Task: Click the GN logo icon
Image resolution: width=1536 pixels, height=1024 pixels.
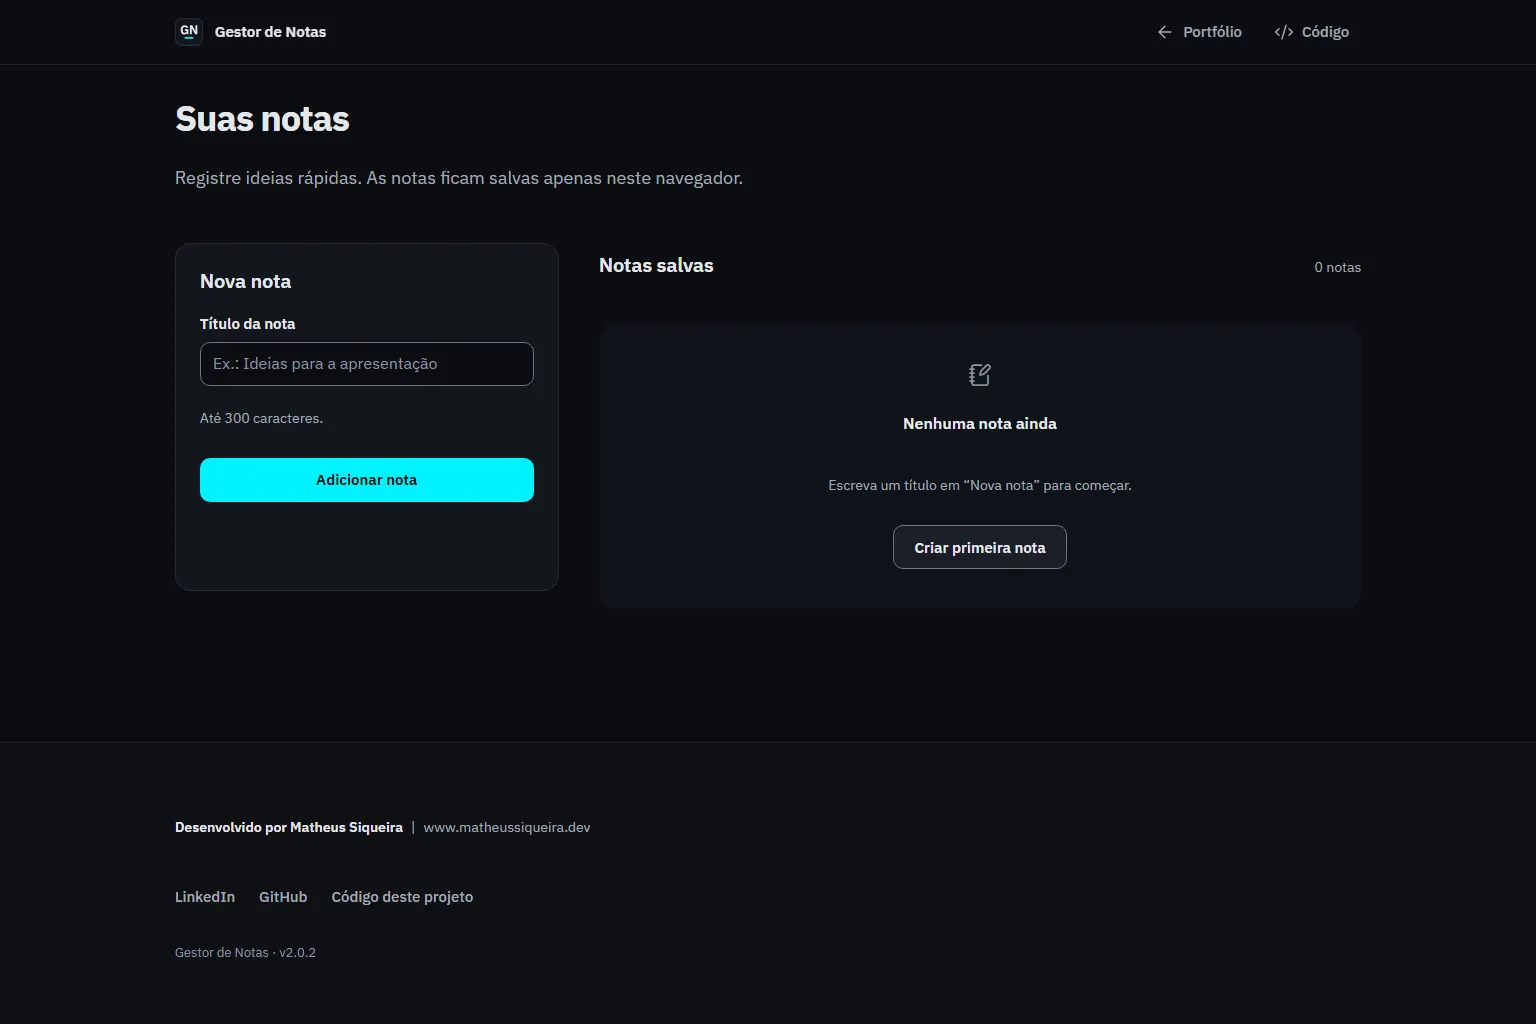Action: (x=189, y=32)
